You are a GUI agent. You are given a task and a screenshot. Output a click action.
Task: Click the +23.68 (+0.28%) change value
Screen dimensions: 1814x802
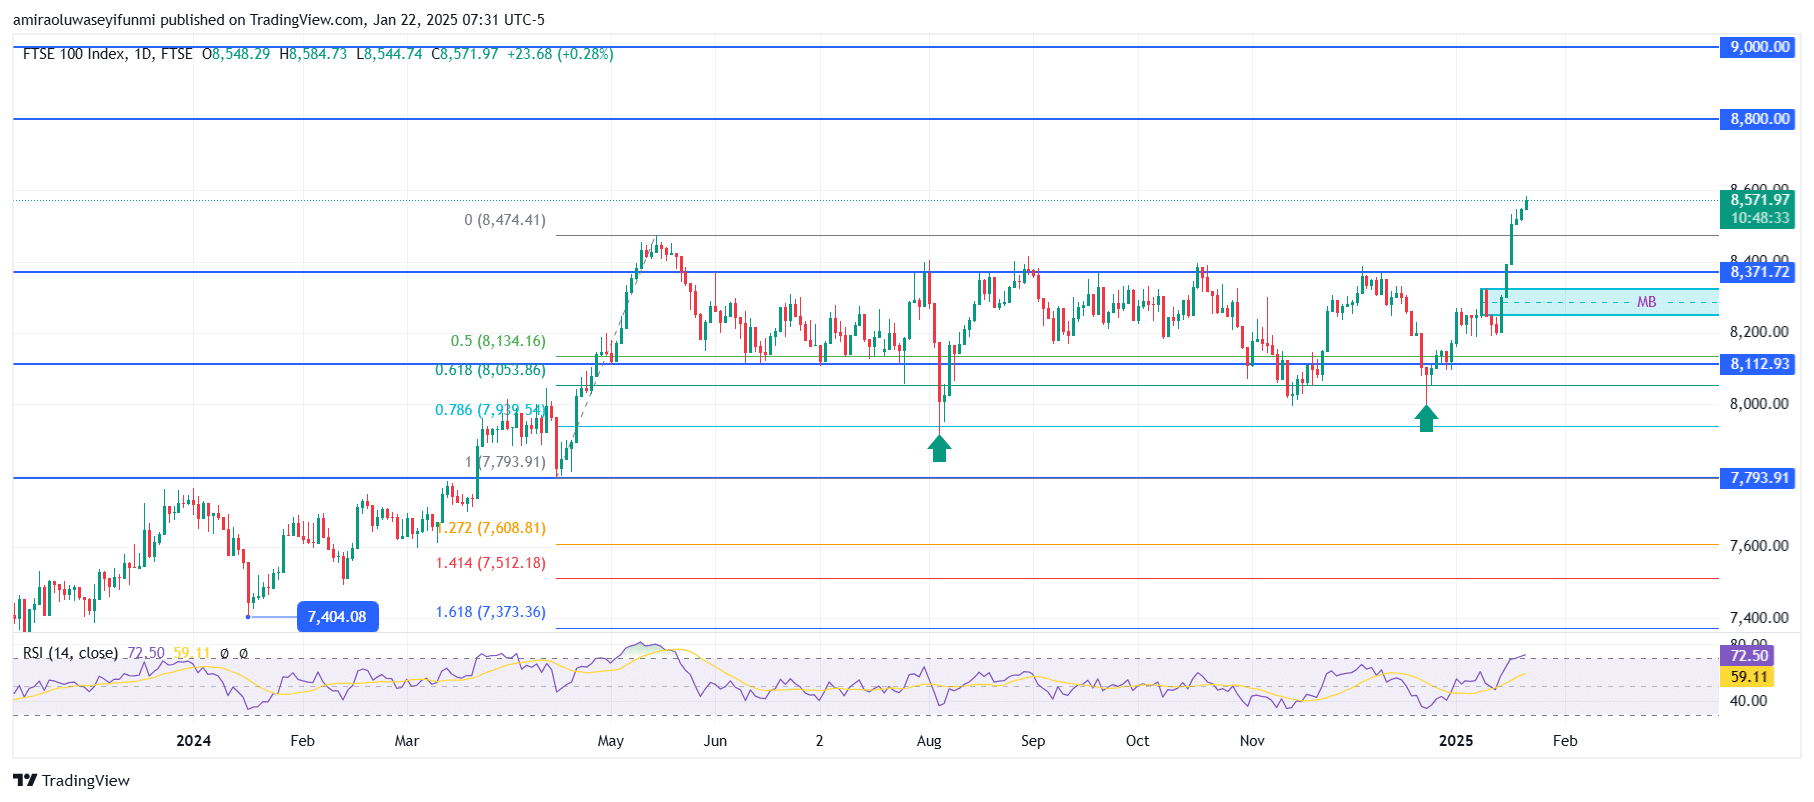tap(560, 54)
